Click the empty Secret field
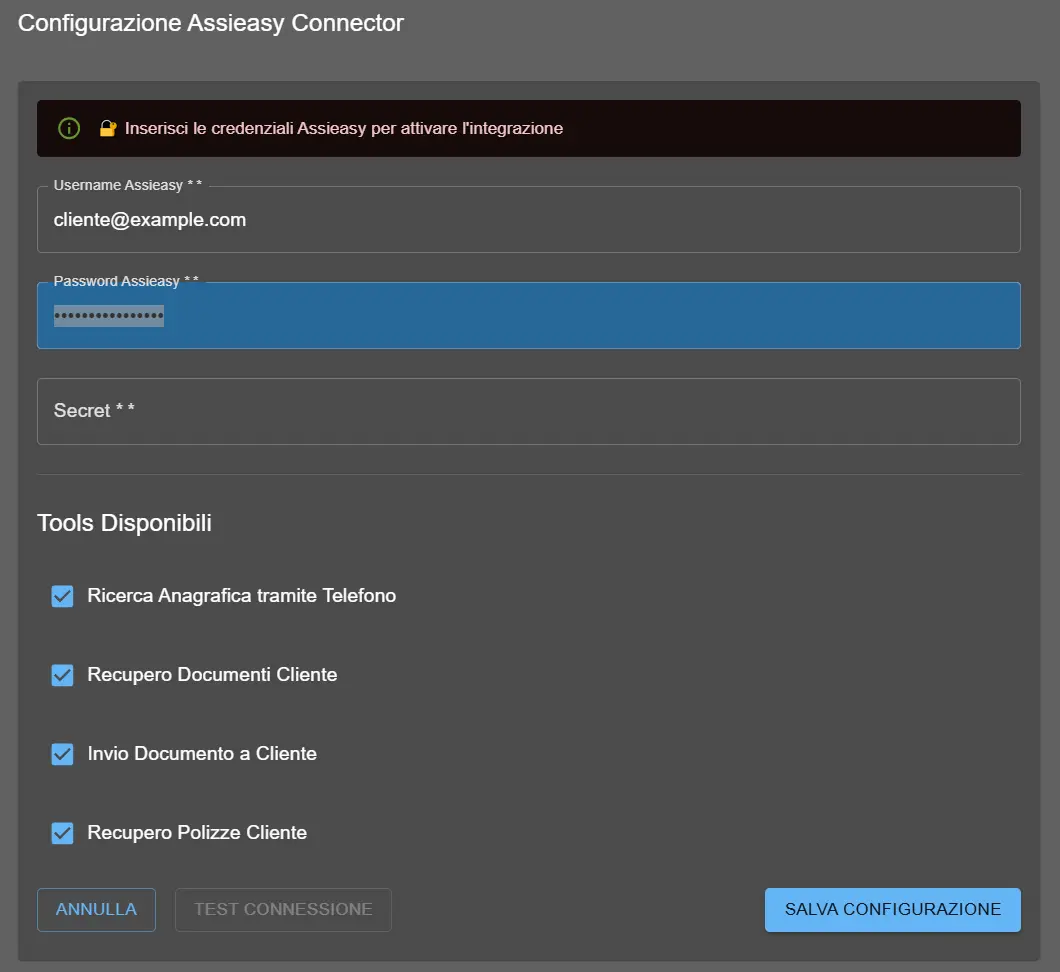The width and height of the screenshot is (1060, 972). pyautogui.click(x=500, y=411)
